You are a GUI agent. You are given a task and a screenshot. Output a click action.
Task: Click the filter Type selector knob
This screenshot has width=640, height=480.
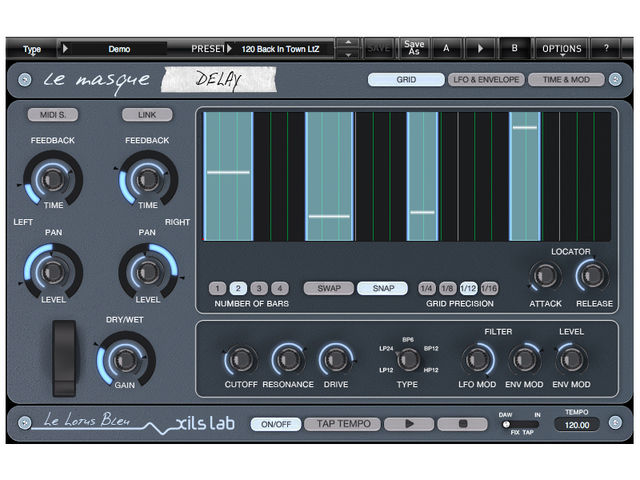pos(408,360)
